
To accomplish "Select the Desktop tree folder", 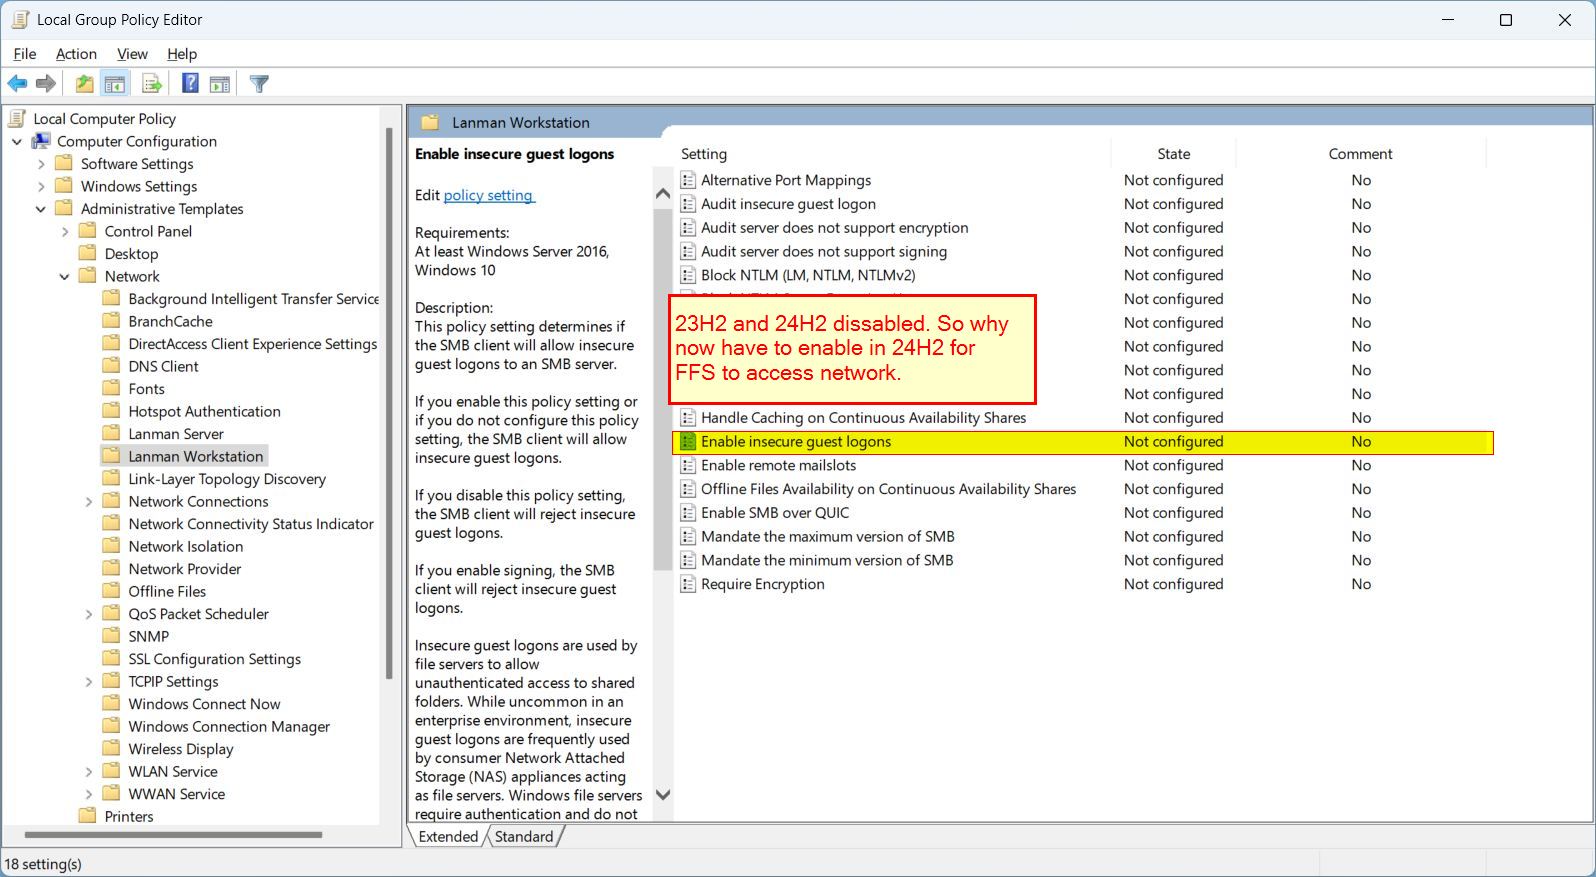I will (x=131, y=254).
